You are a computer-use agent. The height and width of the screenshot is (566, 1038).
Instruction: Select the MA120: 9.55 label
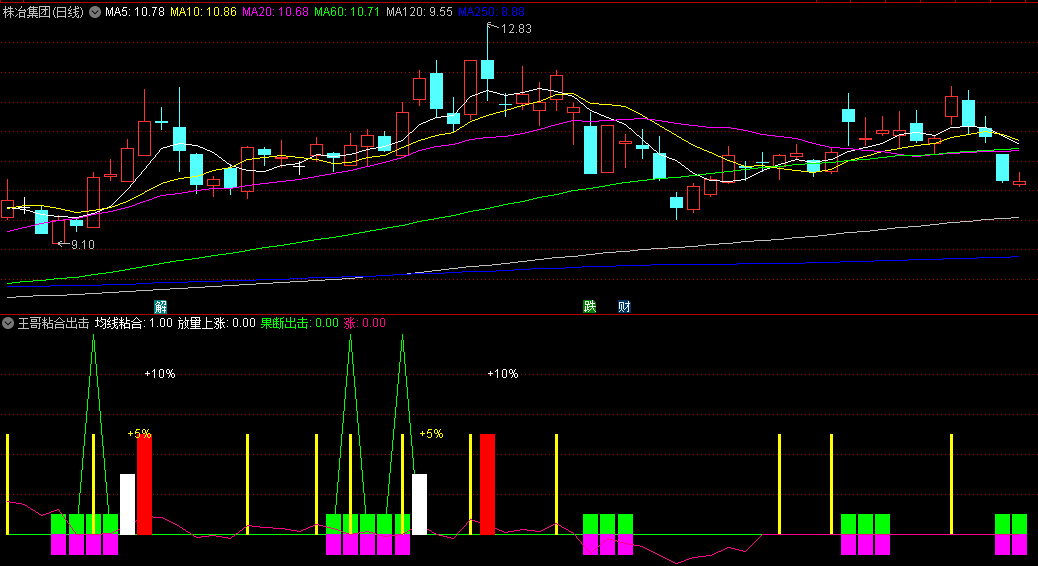(x=420, y=12)
